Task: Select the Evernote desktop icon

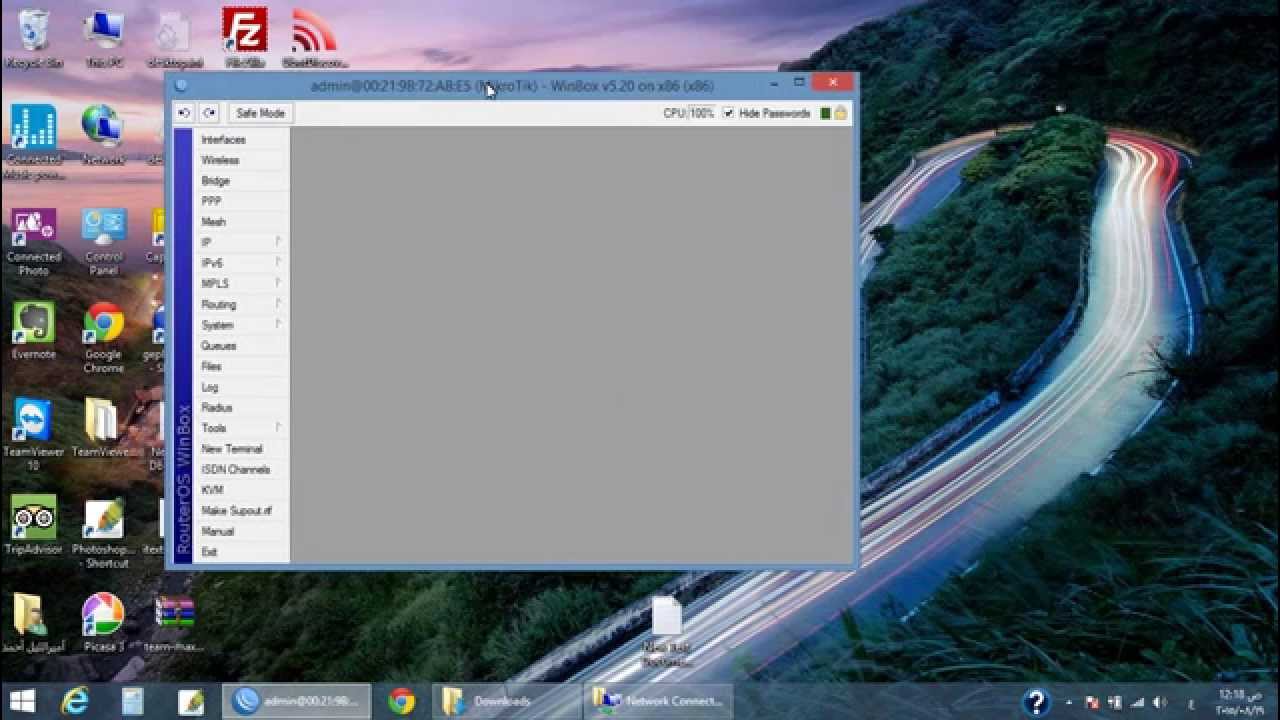Action: pos(33,331)
